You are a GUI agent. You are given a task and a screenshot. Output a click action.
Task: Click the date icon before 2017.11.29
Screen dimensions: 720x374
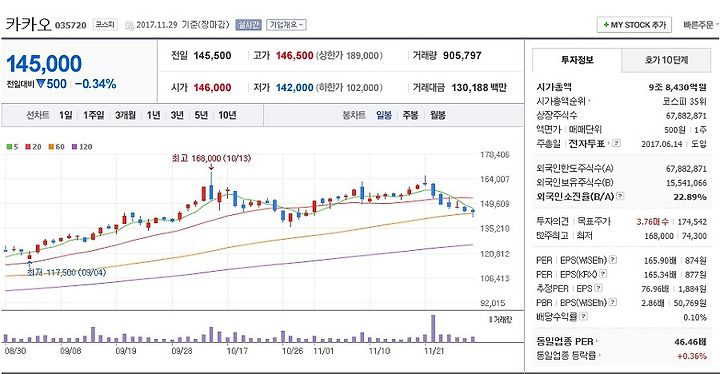[x=129, y=25]
